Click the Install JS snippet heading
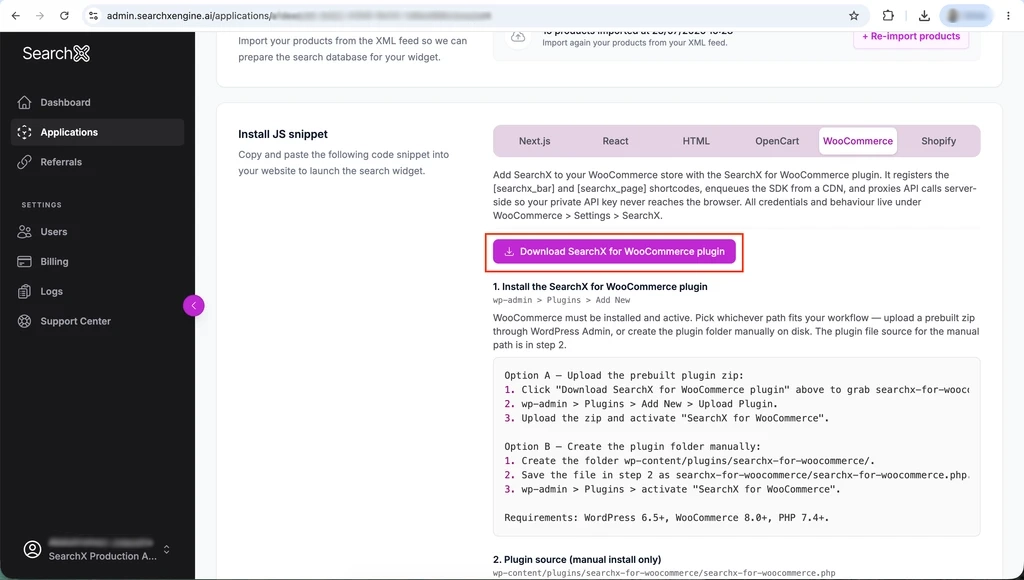This screenshot has height=580, width=1024. (x=283, y=134)
